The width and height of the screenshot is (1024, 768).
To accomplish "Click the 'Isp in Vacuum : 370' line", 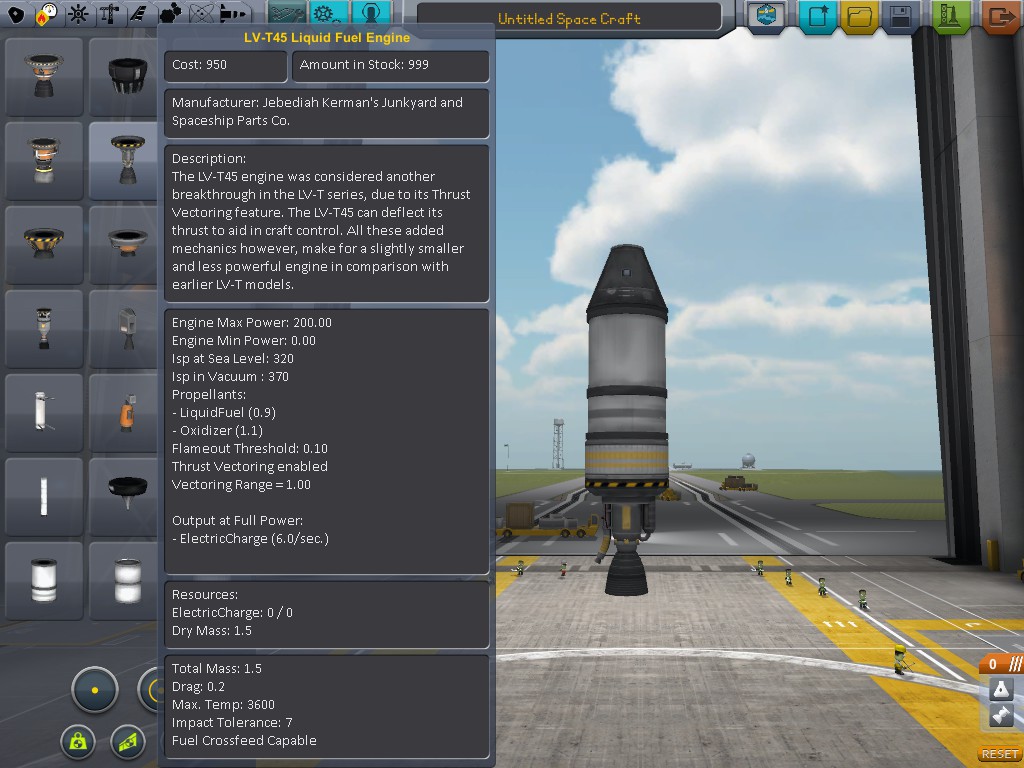I will point(230,377).
